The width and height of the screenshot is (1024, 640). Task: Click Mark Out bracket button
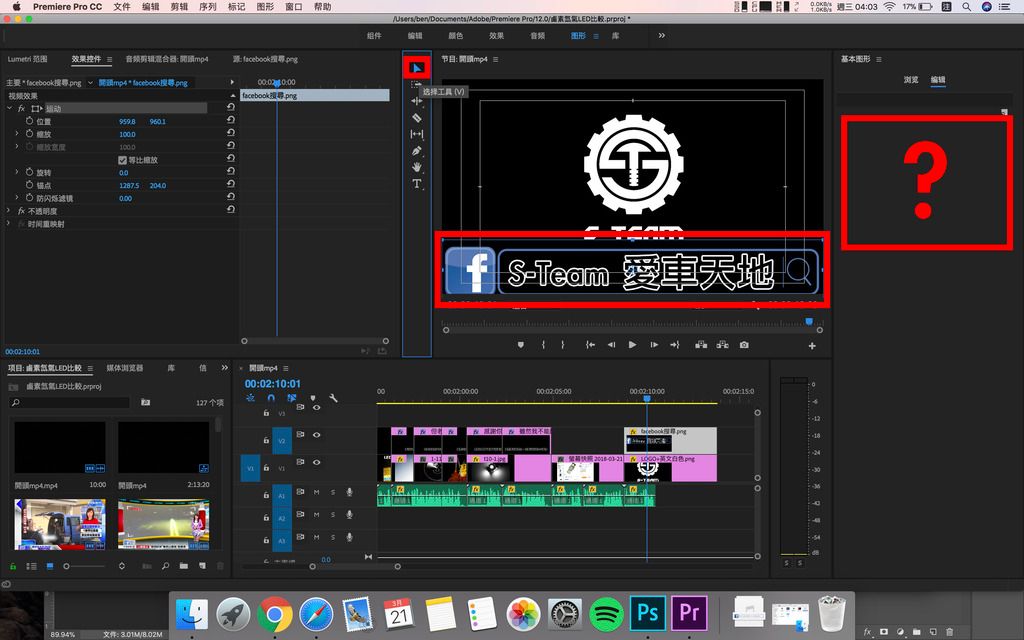pos(562,345)
